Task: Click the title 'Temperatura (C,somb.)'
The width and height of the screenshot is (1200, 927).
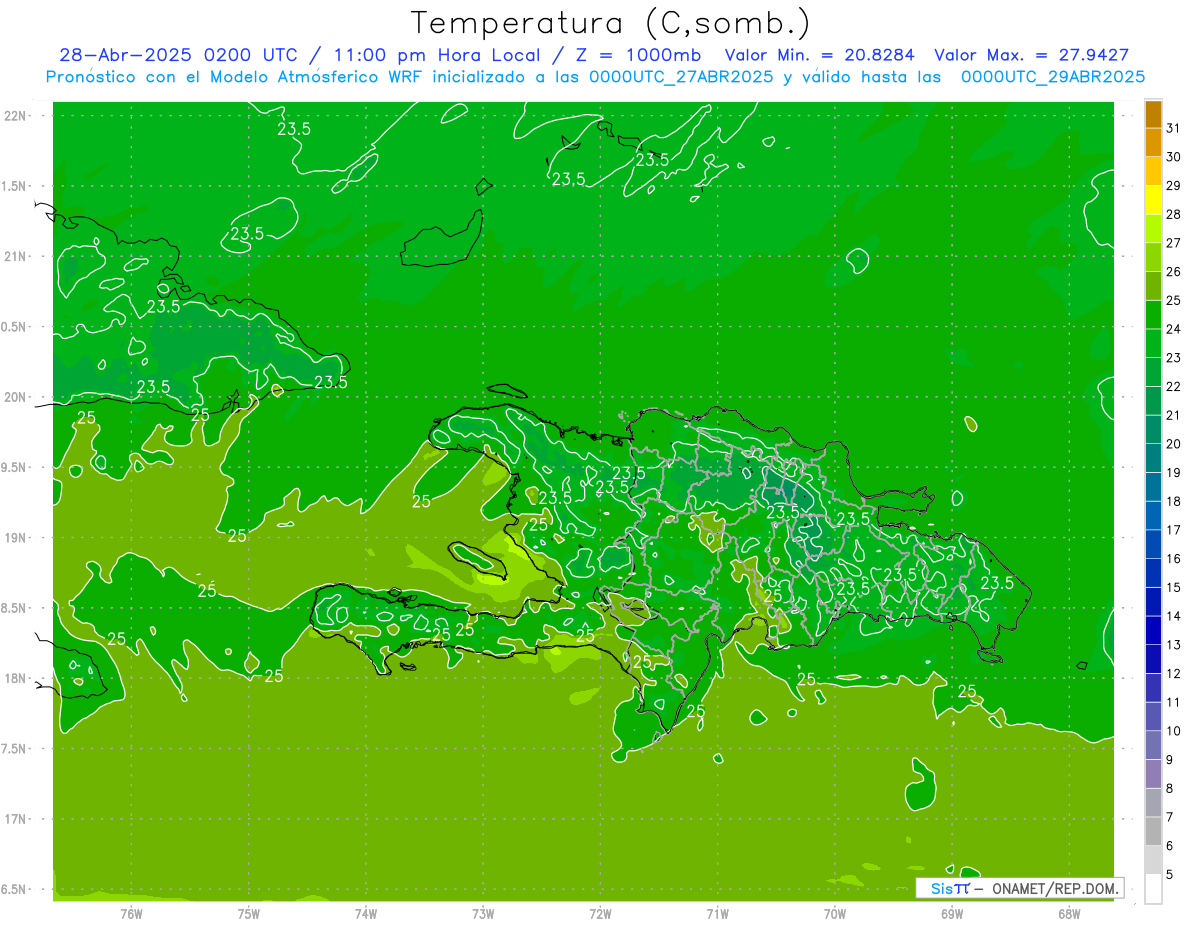Action: click(610, 23)
